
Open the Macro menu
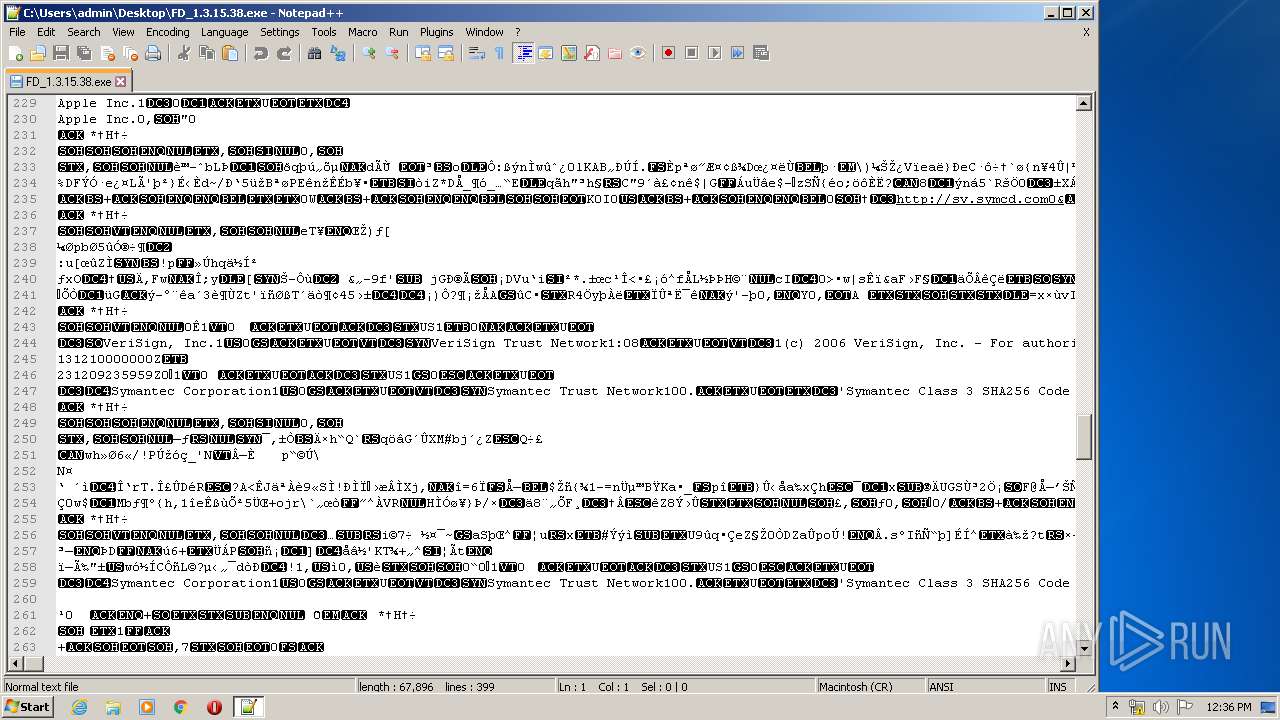[x=363, y=32]
